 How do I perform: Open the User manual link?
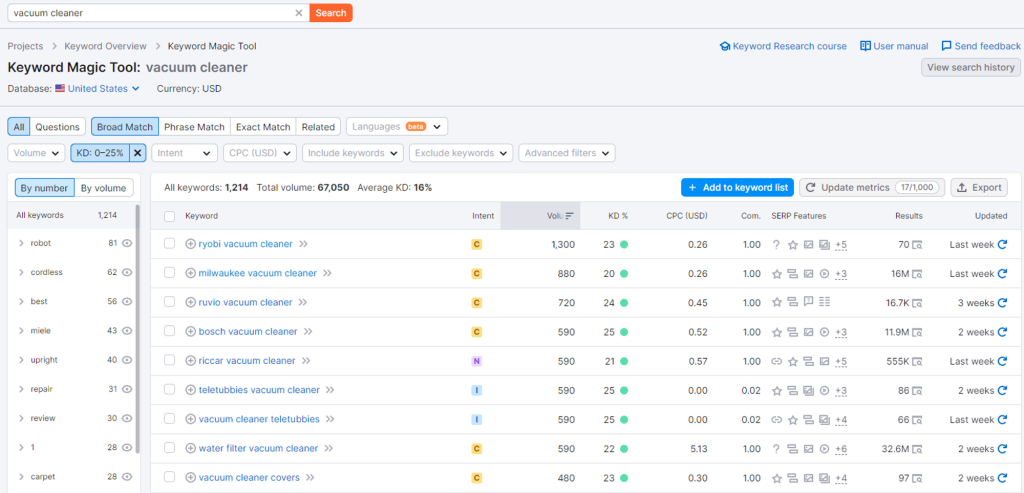894,46
